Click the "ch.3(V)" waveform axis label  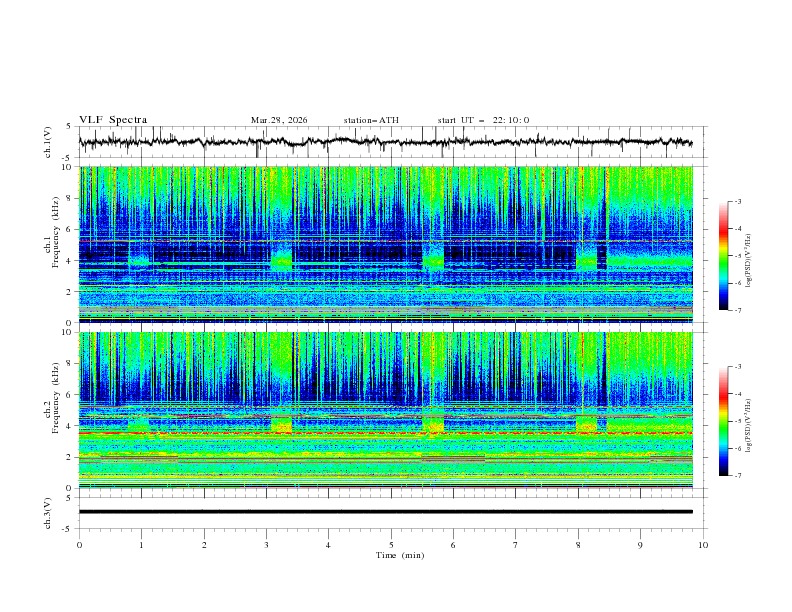click(x=48, y=513)
